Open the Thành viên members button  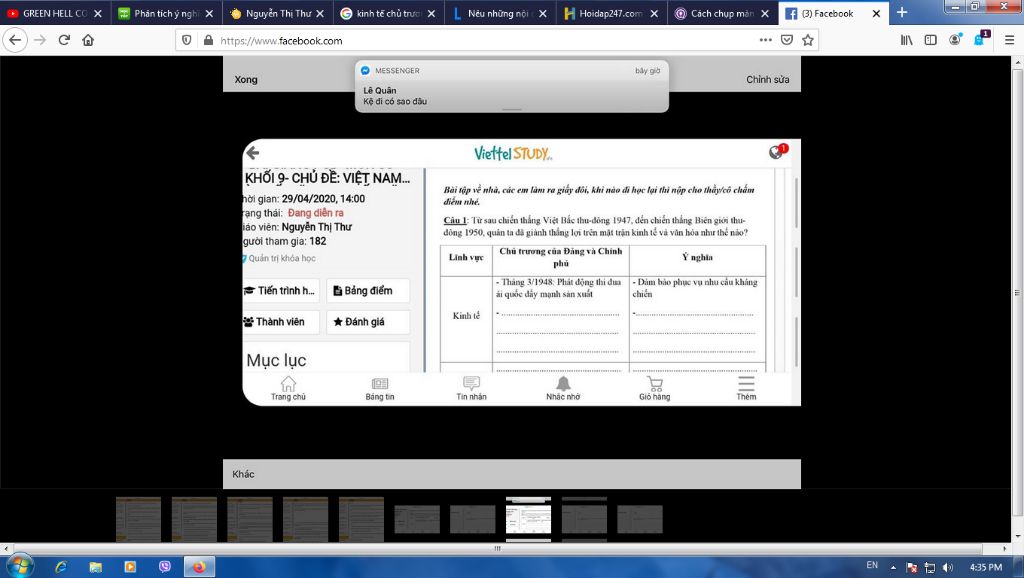pyautogui.click(x=280, y=322)
